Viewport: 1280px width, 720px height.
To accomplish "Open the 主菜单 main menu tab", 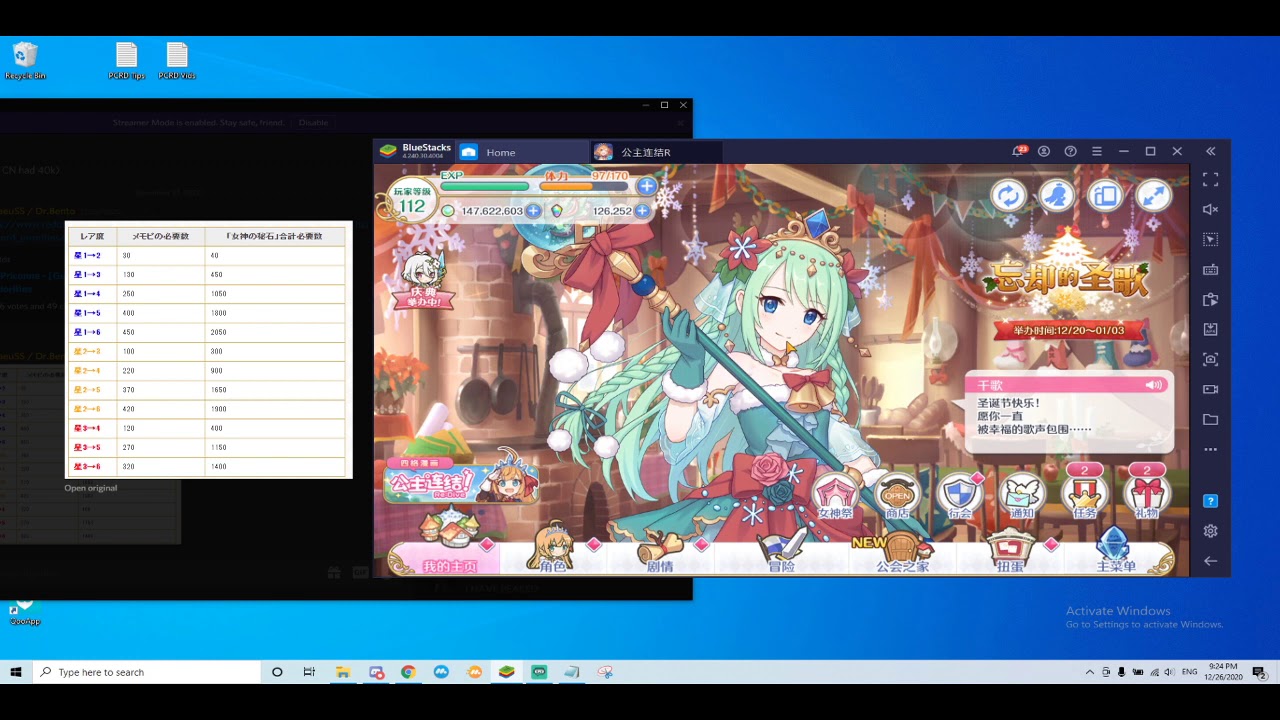I will click(1116, 551).
